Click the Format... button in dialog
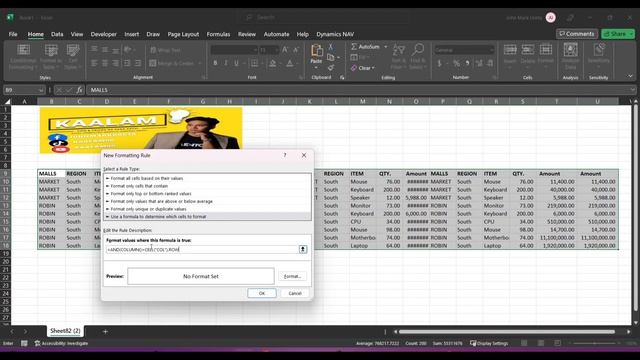 pyautogui.click(x=292, y=276)
